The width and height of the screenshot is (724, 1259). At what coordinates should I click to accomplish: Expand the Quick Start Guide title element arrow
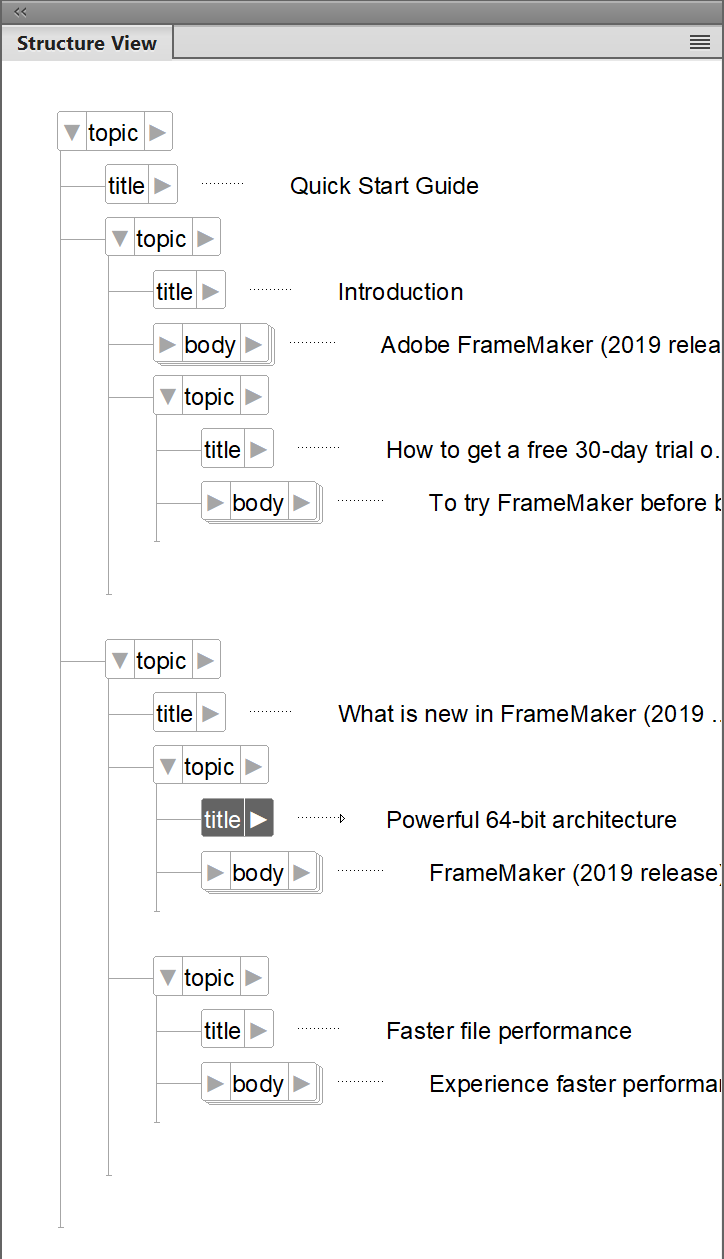click(x=163, y=184)
